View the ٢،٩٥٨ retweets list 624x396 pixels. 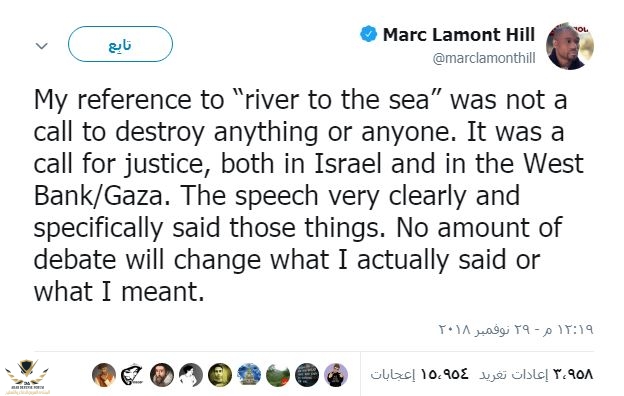point(536,374)
